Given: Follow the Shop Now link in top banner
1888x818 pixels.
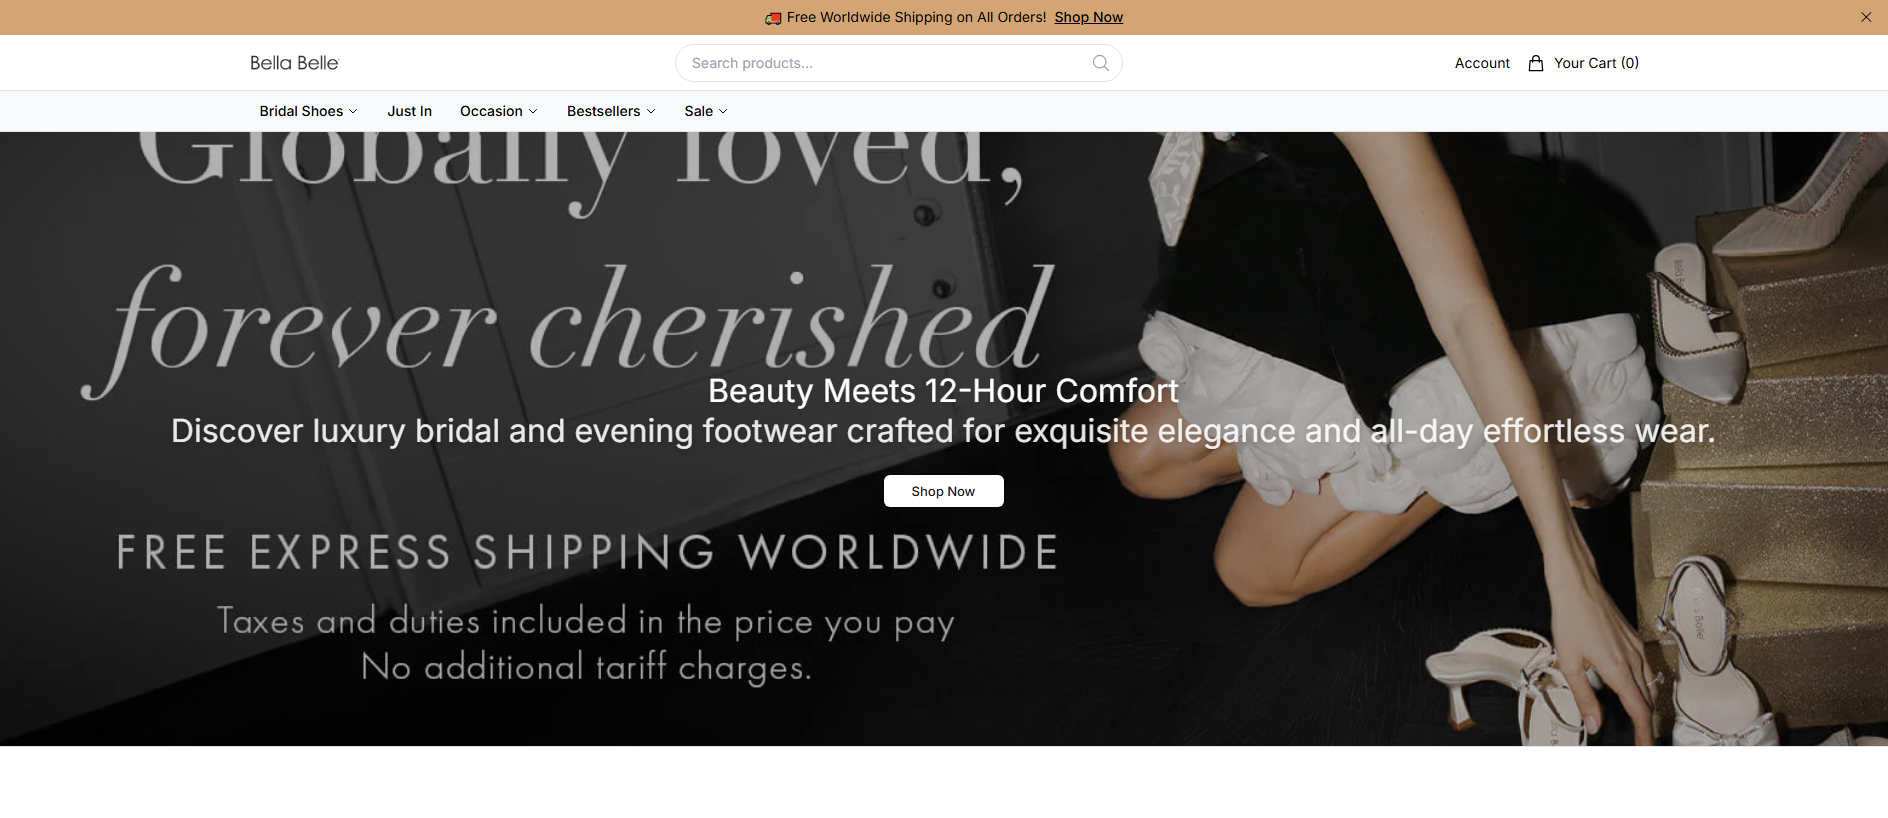Looking at the screenshot, I should pyautogui.click(x=1088, y=17).
